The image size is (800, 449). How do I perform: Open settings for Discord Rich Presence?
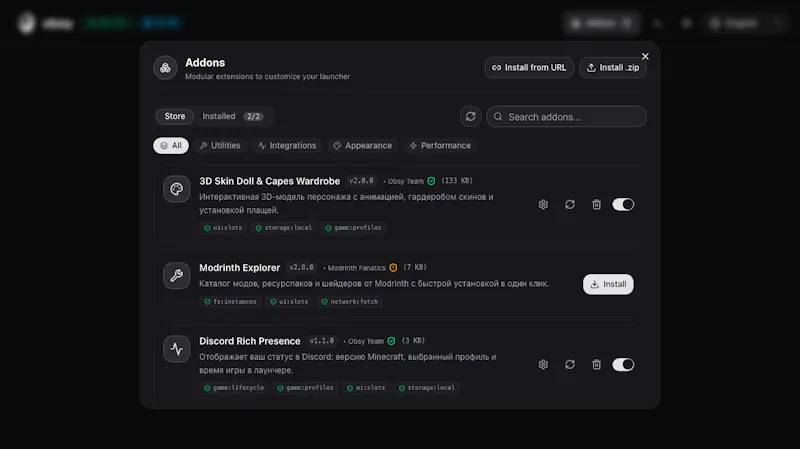(543, 364)
